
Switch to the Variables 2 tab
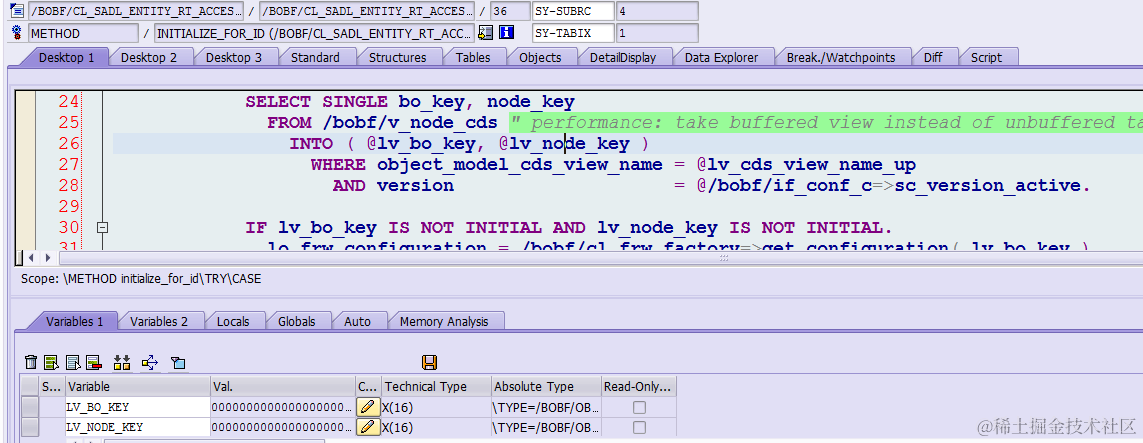[159, 321]
